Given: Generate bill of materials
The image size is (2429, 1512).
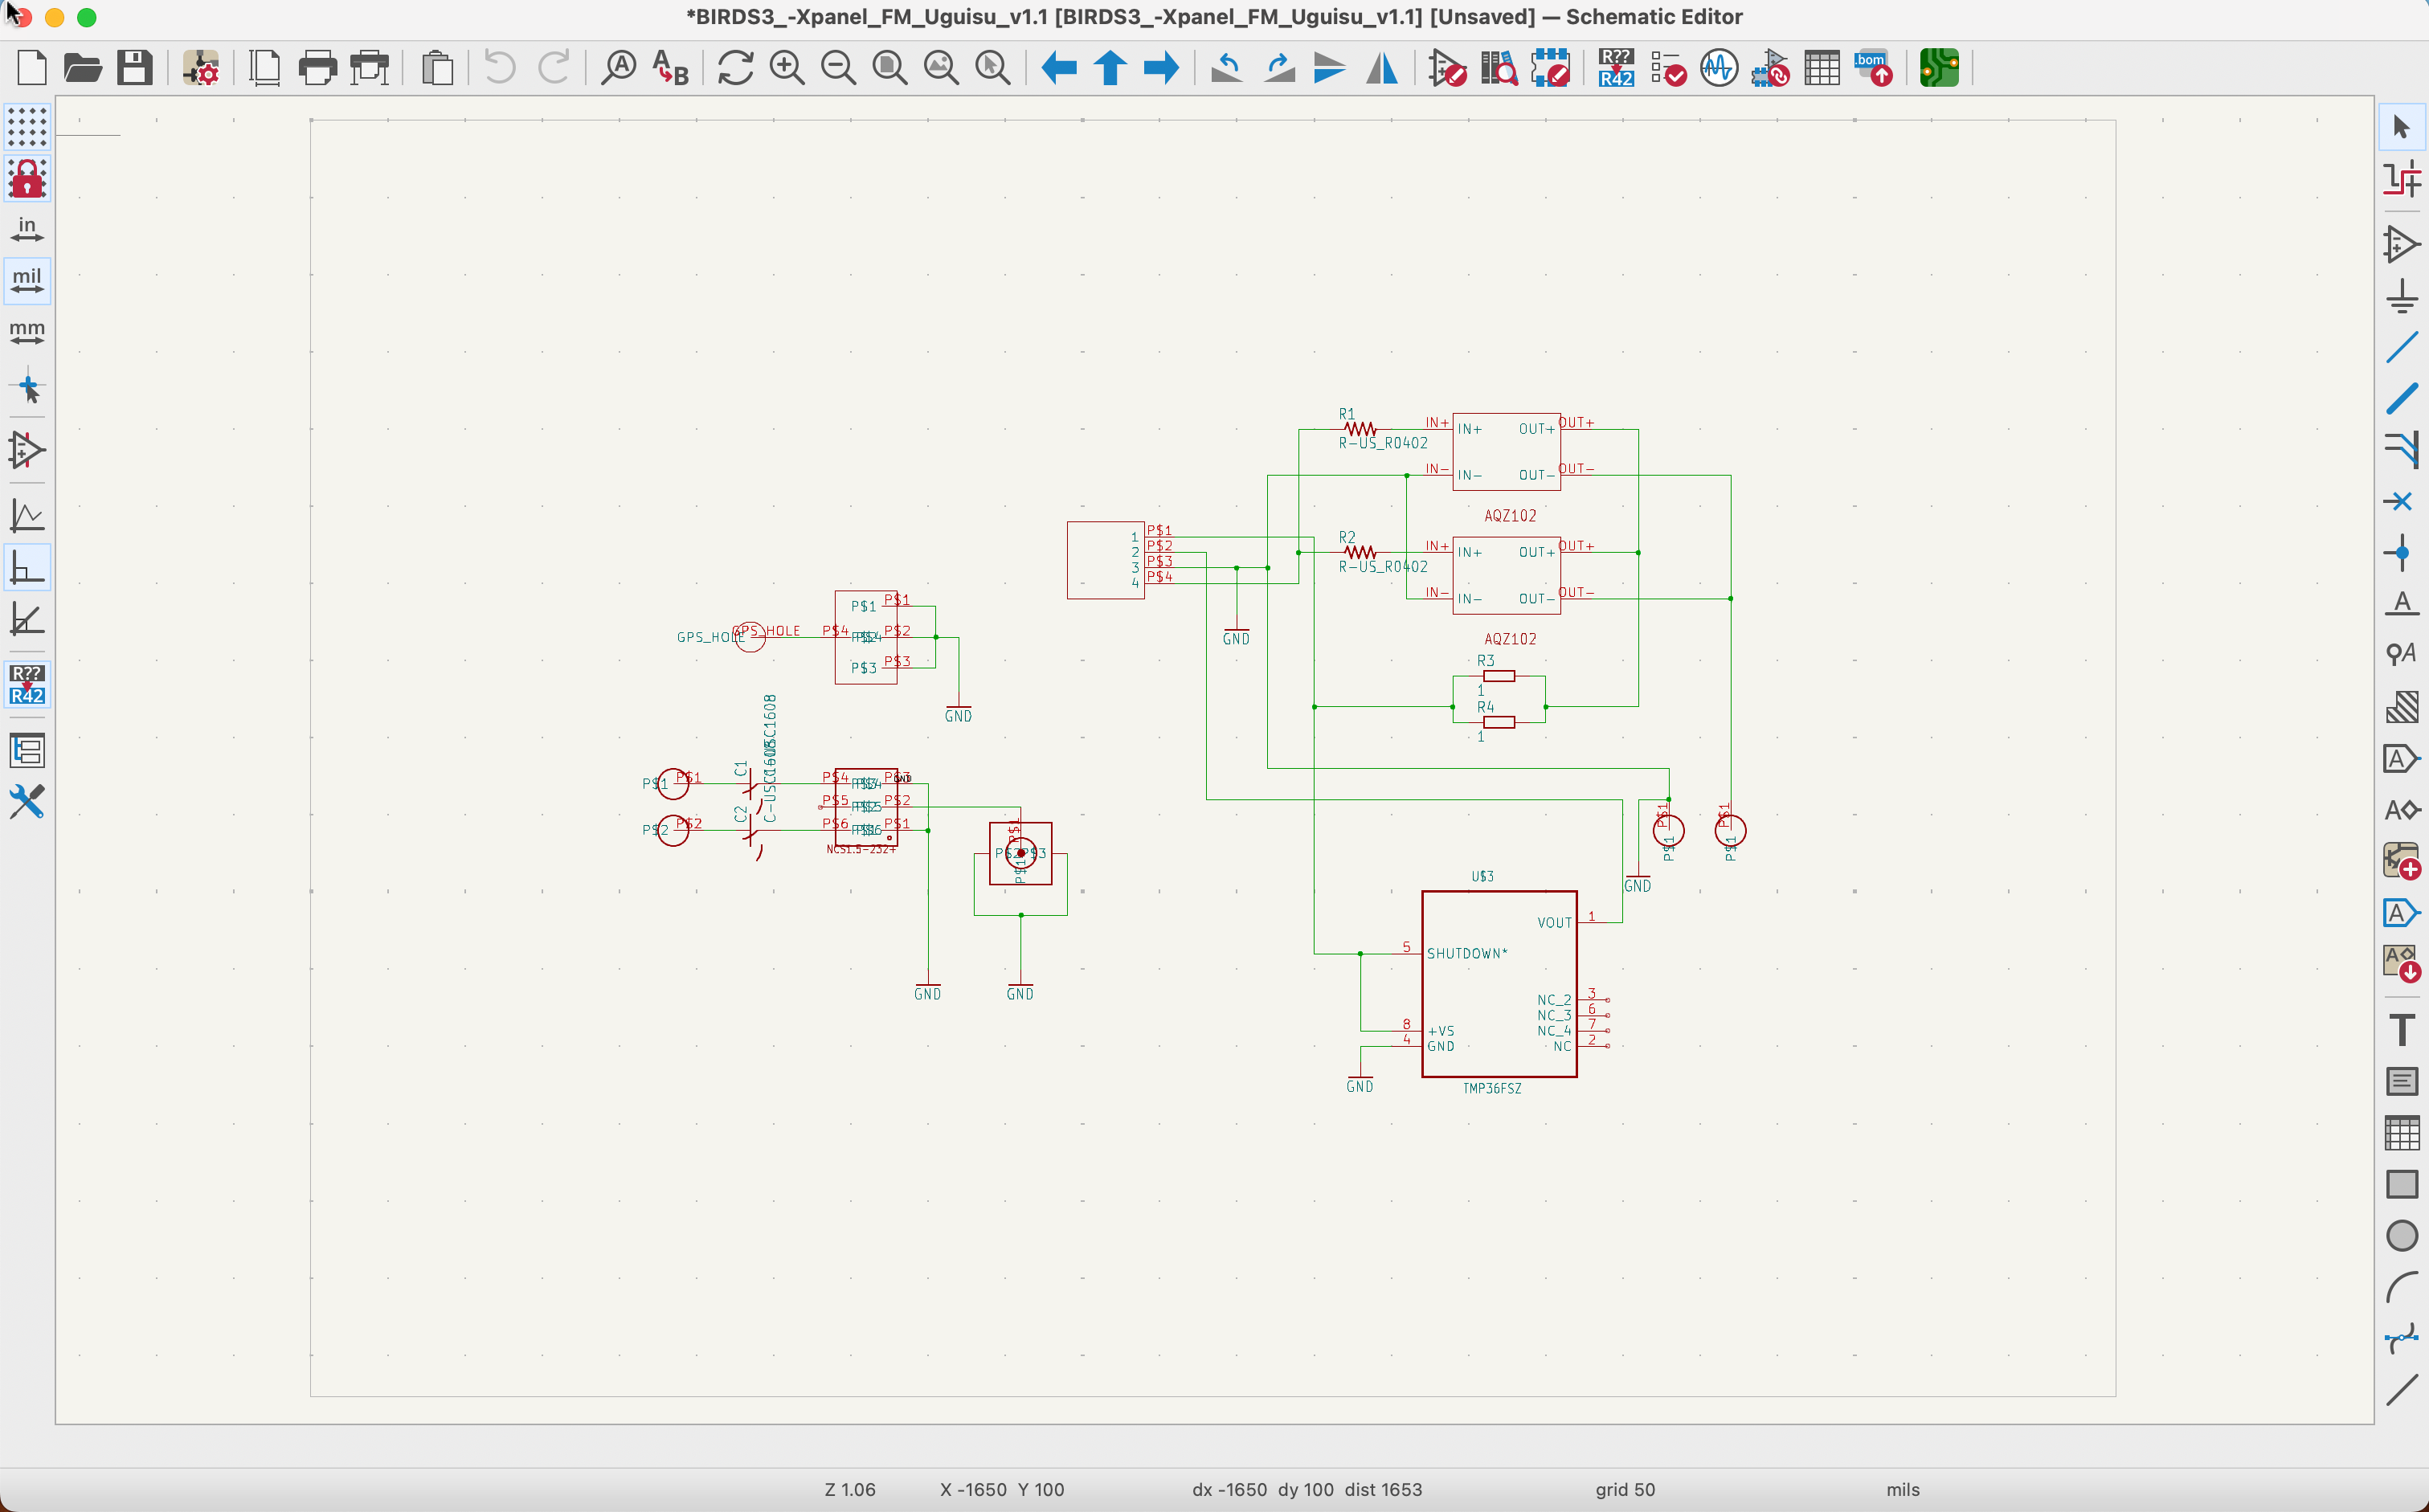Looking at the screenshot, I should tap(1873, 68).
